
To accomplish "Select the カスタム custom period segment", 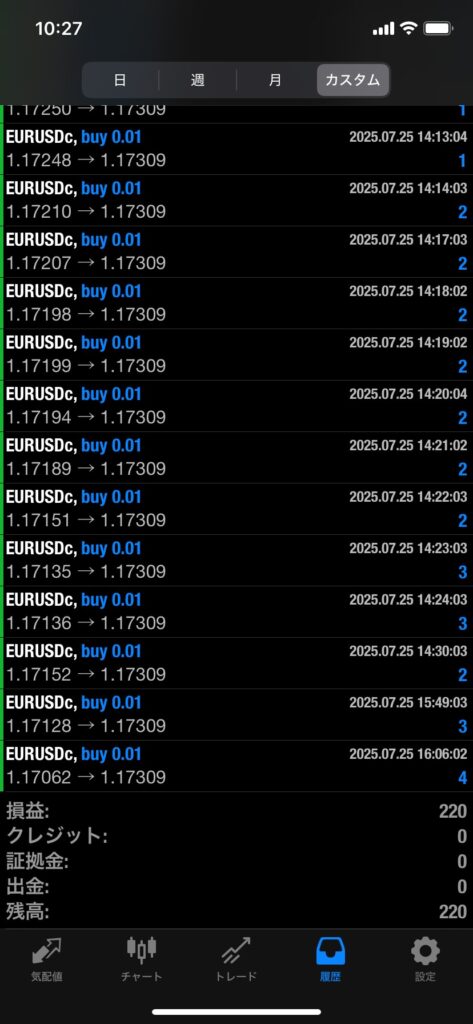I will [x=353, y=80].
